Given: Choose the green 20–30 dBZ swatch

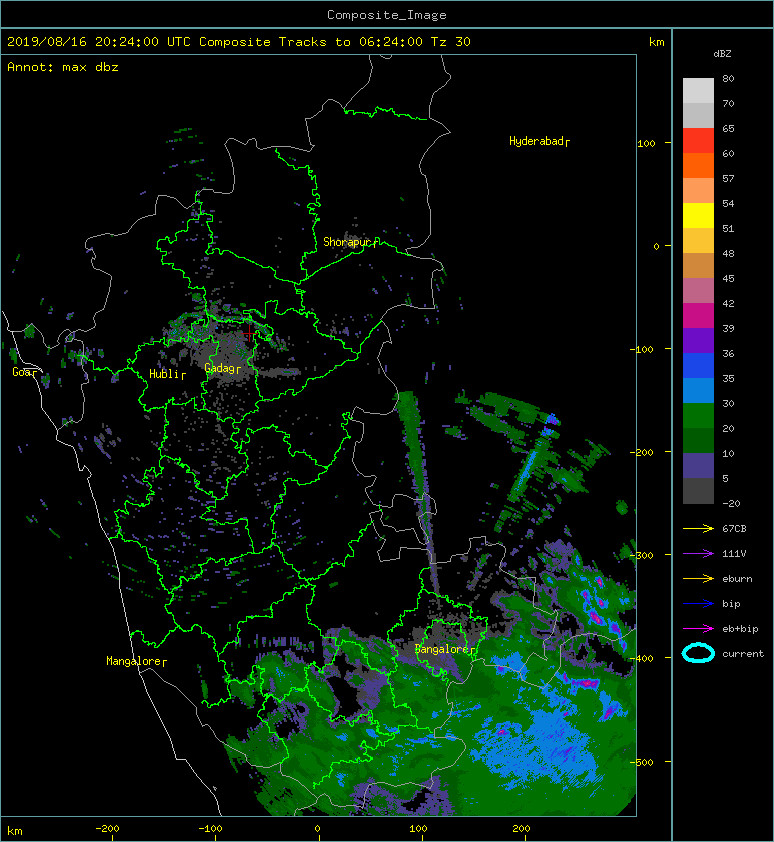Looking at the screenshot, I should click(698, 416).
